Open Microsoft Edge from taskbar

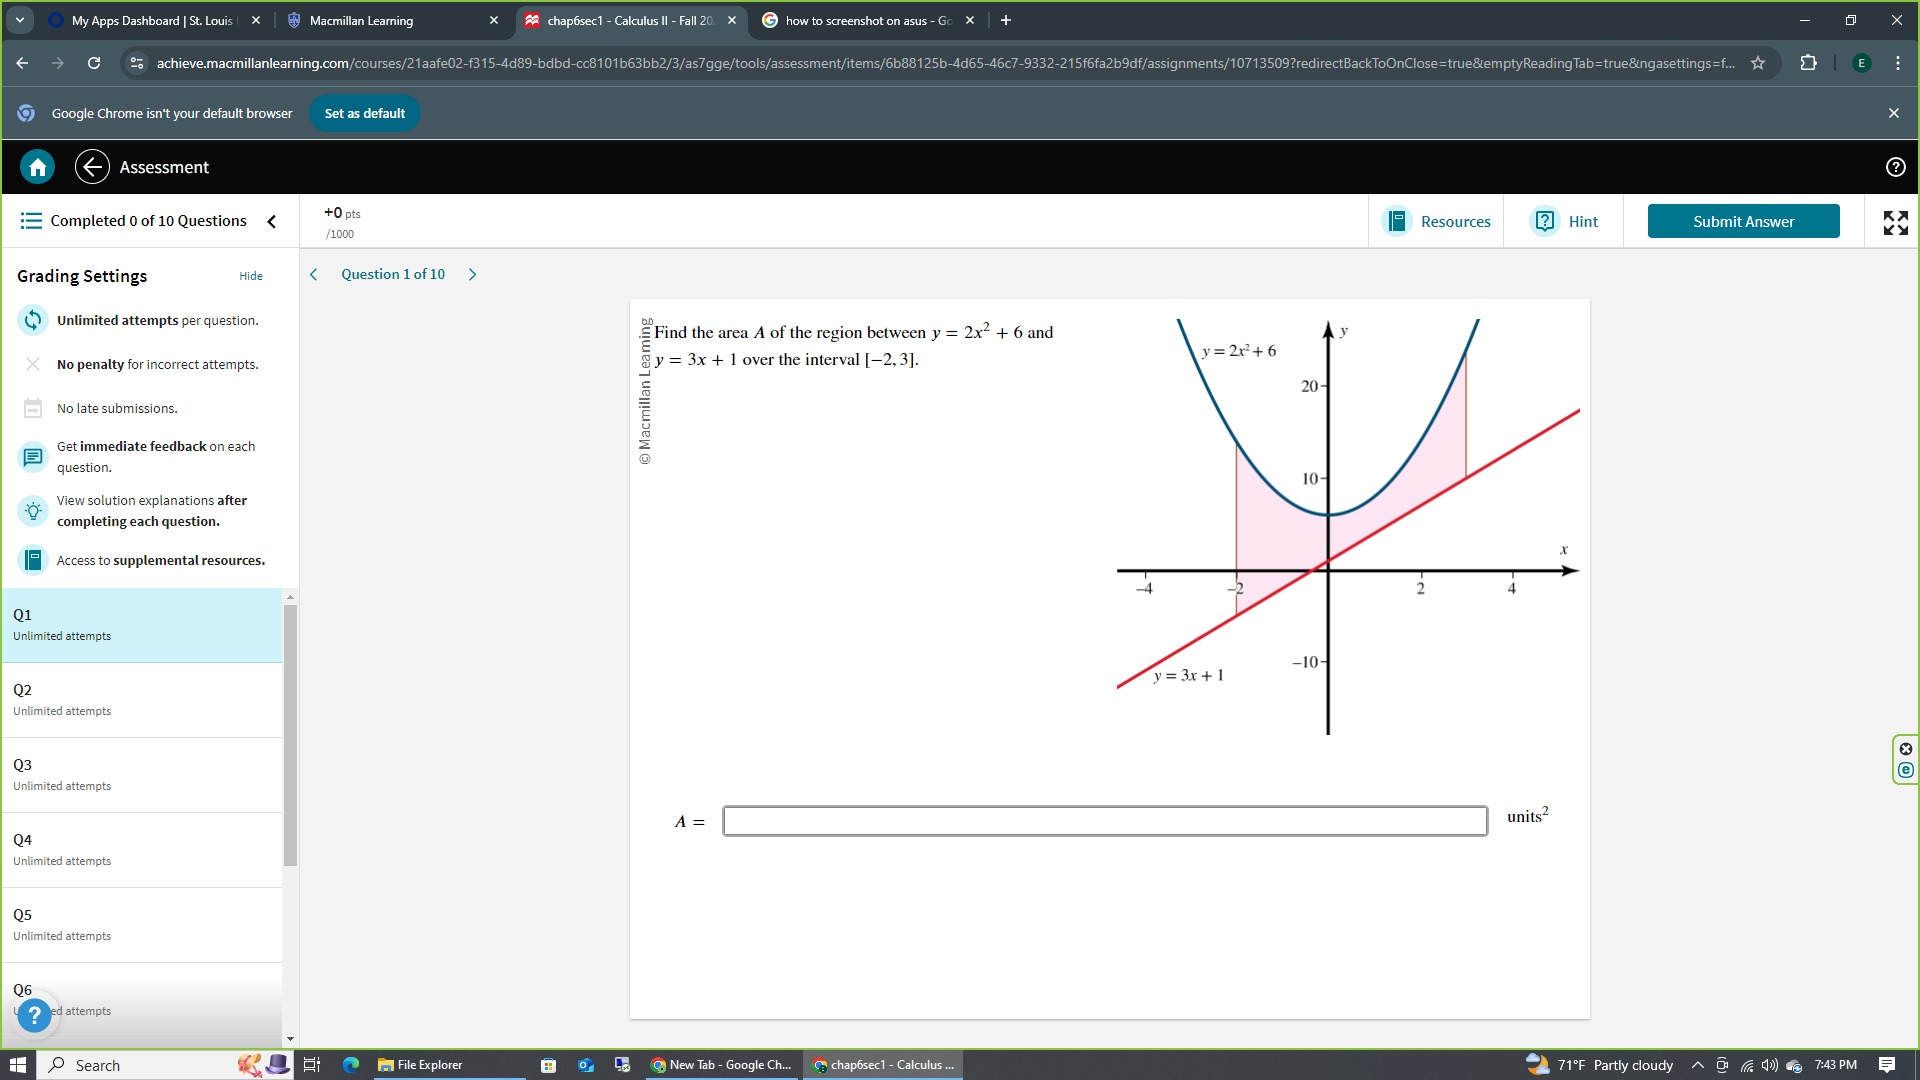pyautogui.click(x=351, y=1065)
